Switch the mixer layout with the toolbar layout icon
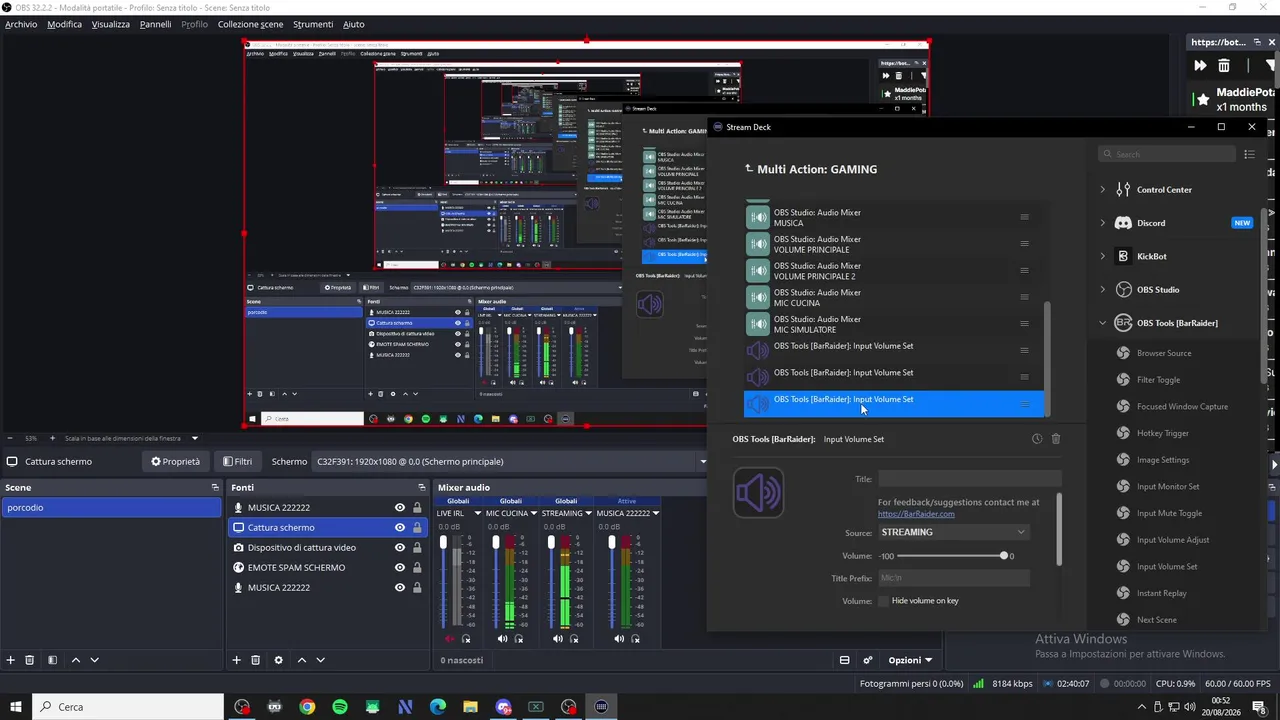 point(845,660)
